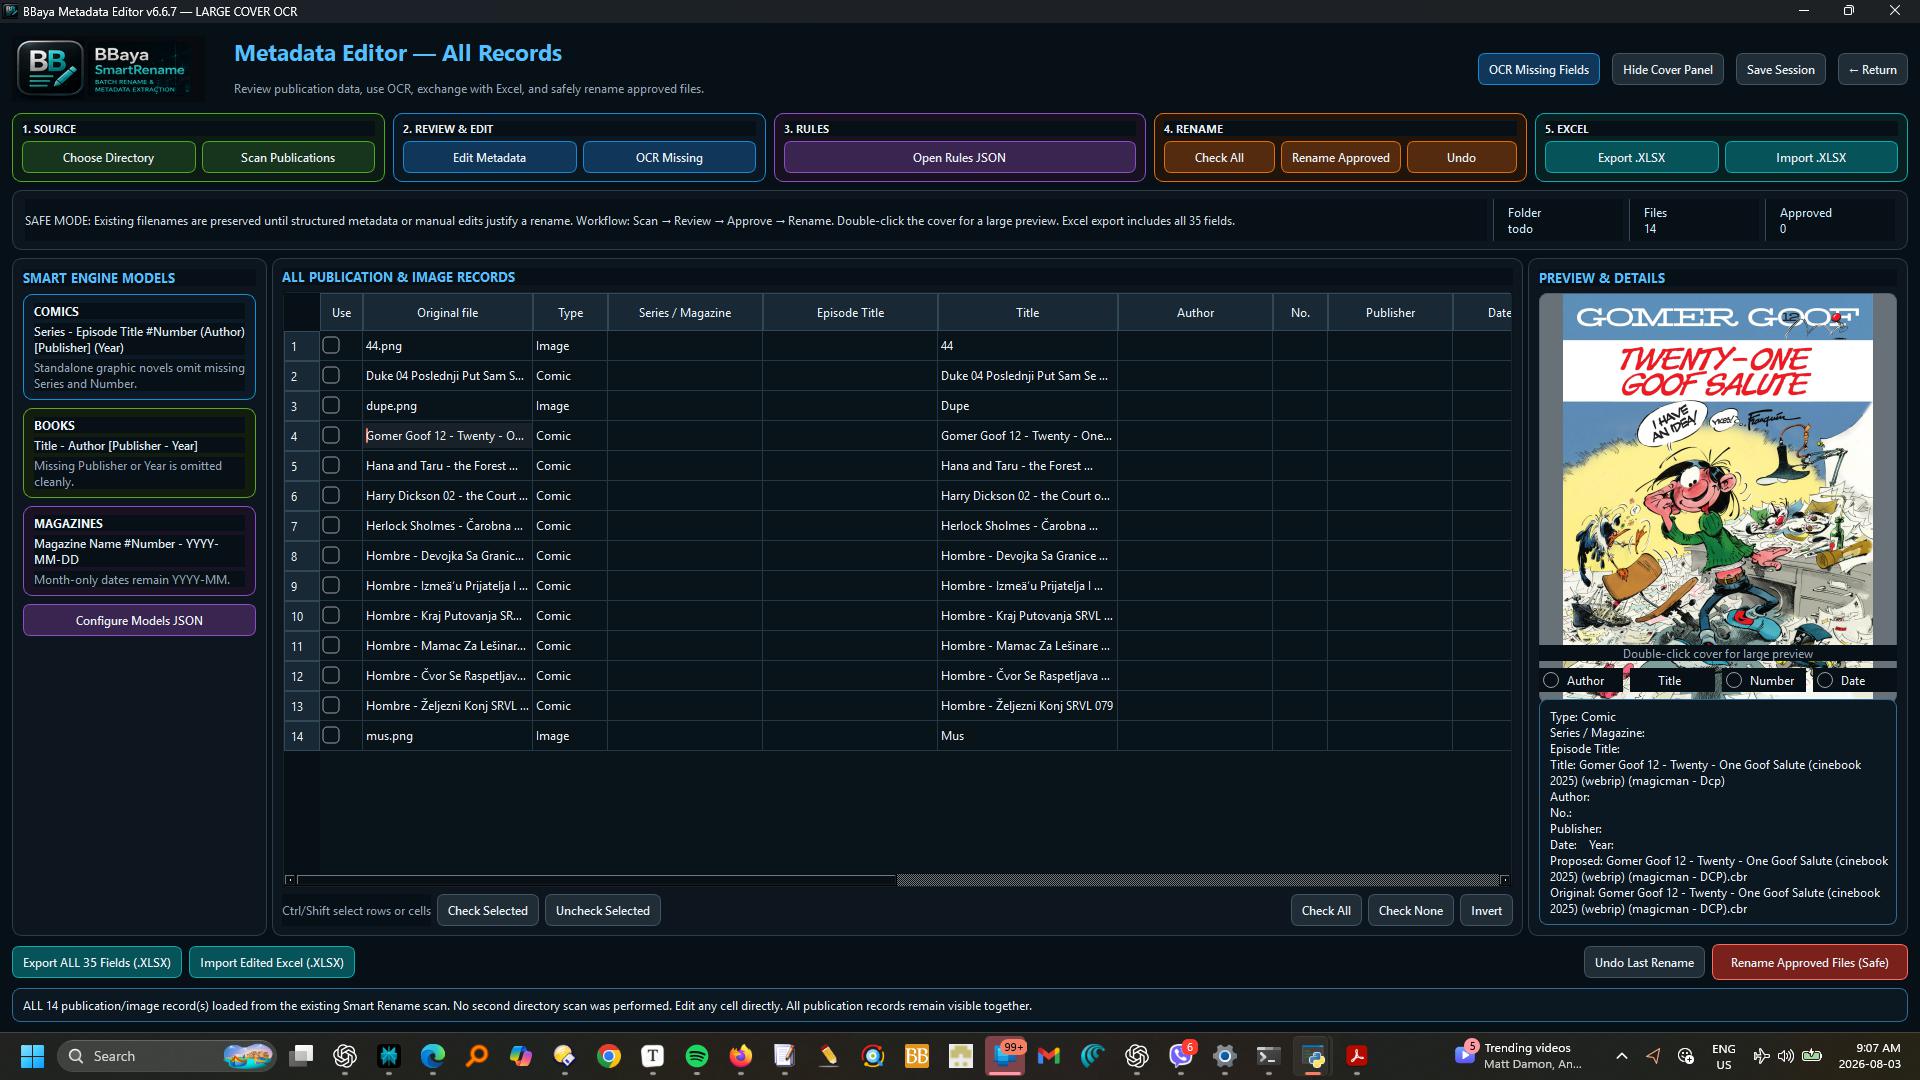Open Edit Metadata in Review & Edit
Viewport: 1920px width, 1080px height.
click(x=489, y=157)
